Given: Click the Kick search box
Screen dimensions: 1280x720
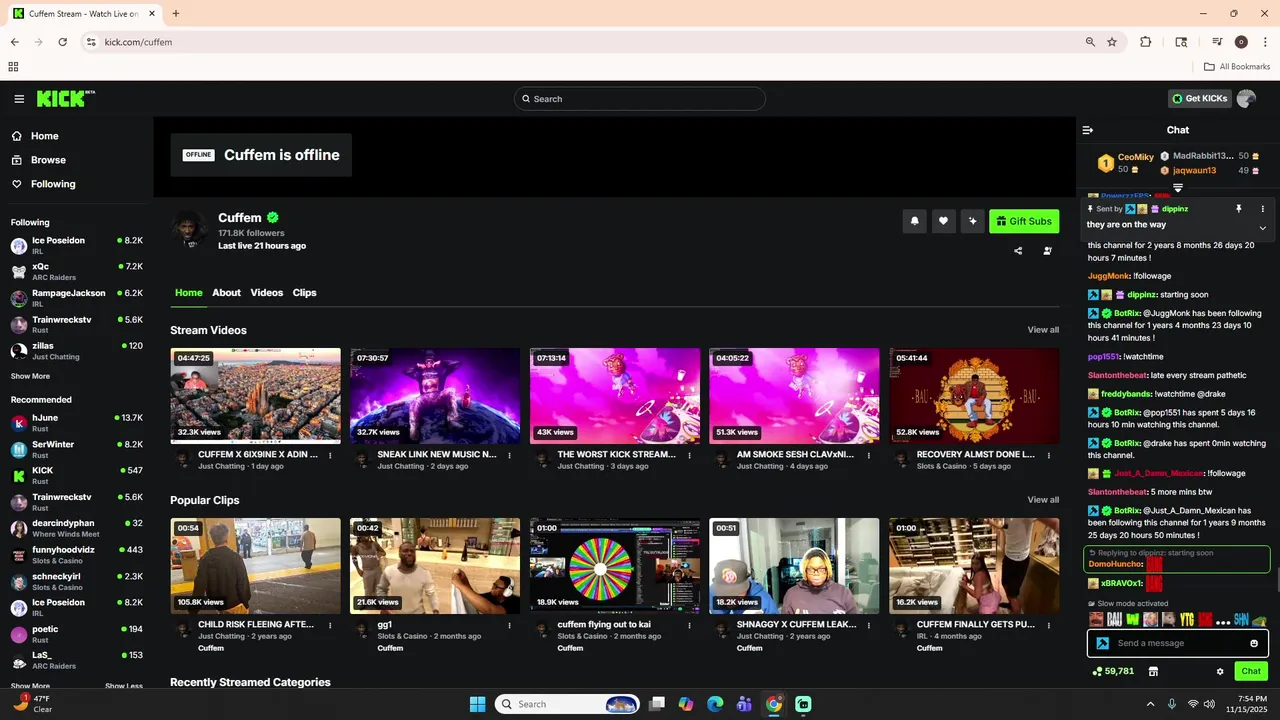Looking at the screenshot, I should [640, 98].
